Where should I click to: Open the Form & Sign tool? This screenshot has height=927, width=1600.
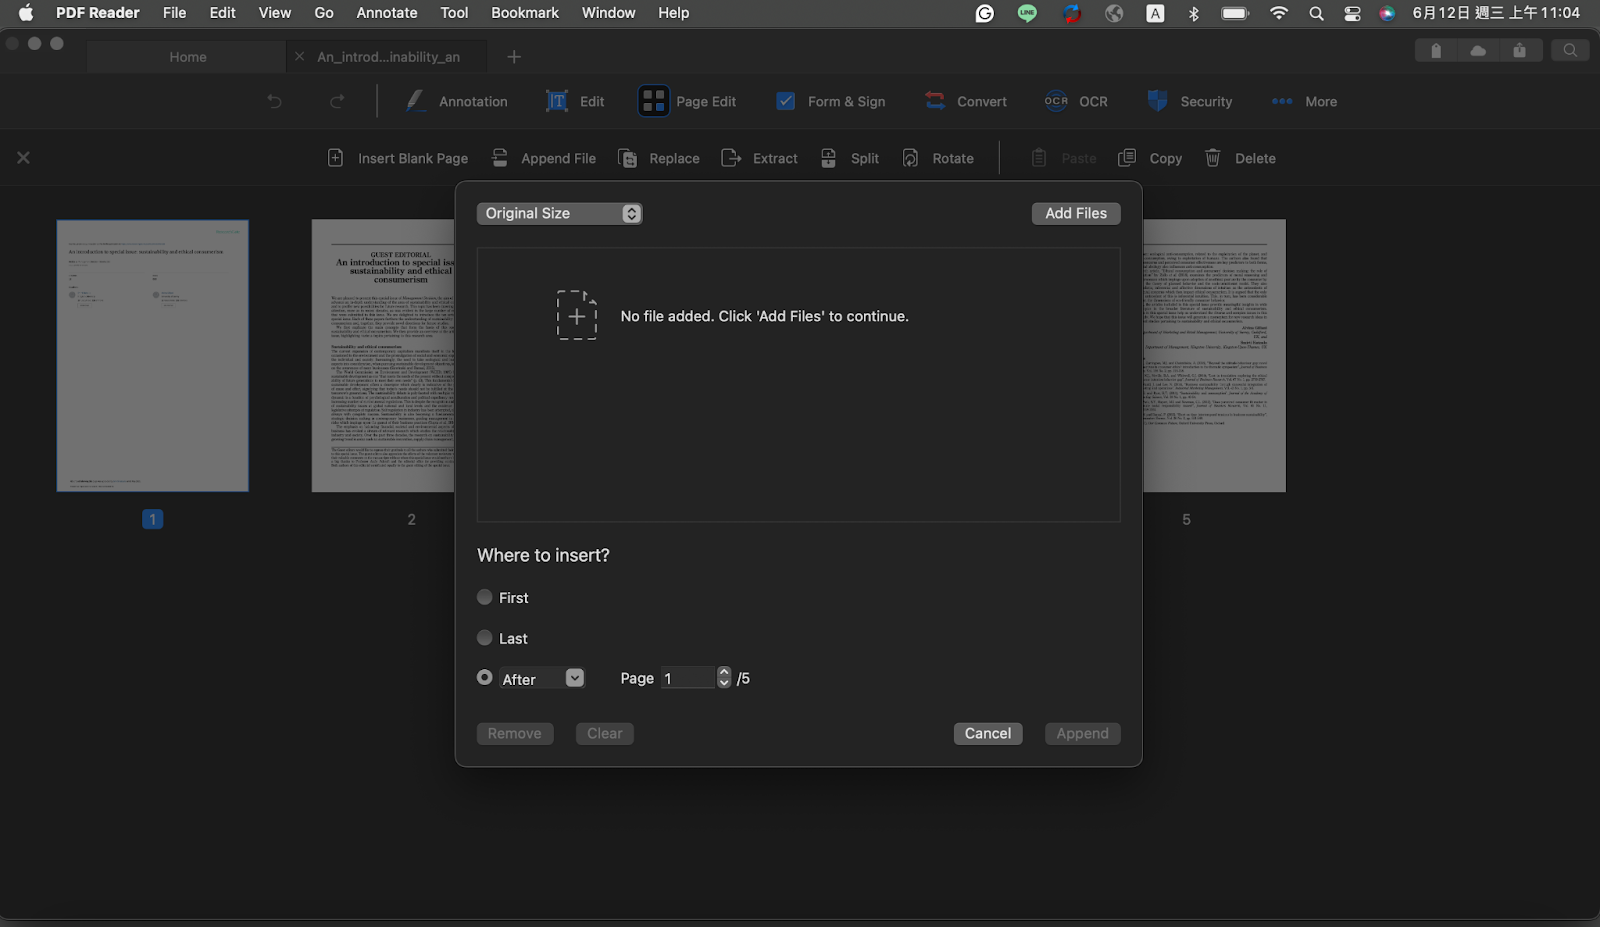pos(830,101)
